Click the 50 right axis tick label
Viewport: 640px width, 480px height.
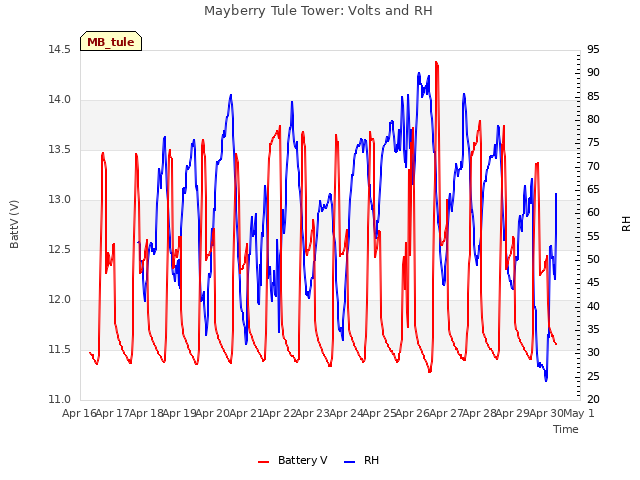(593, 260)
